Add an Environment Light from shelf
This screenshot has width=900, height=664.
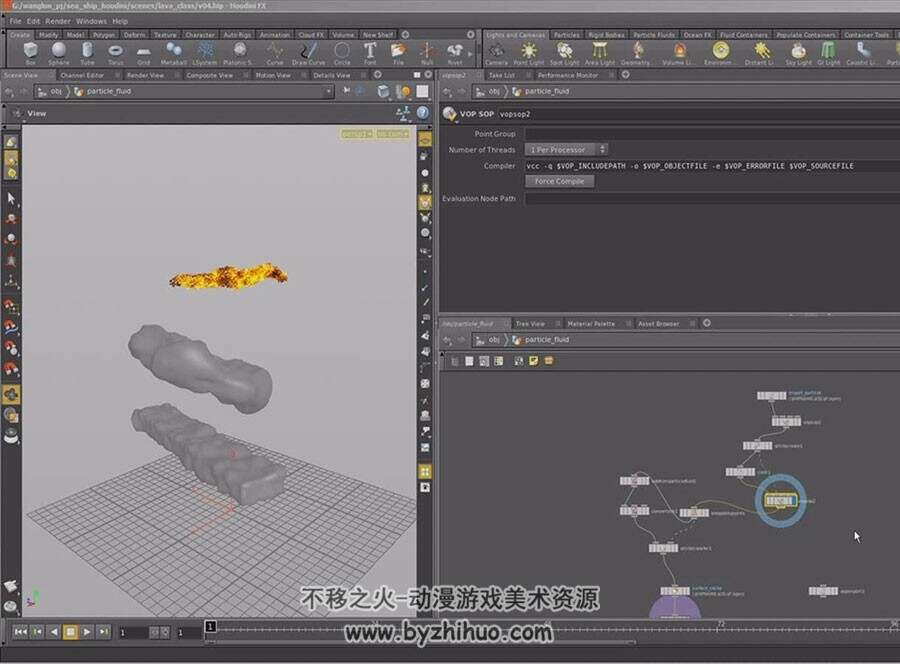click(x=719, y=53)
